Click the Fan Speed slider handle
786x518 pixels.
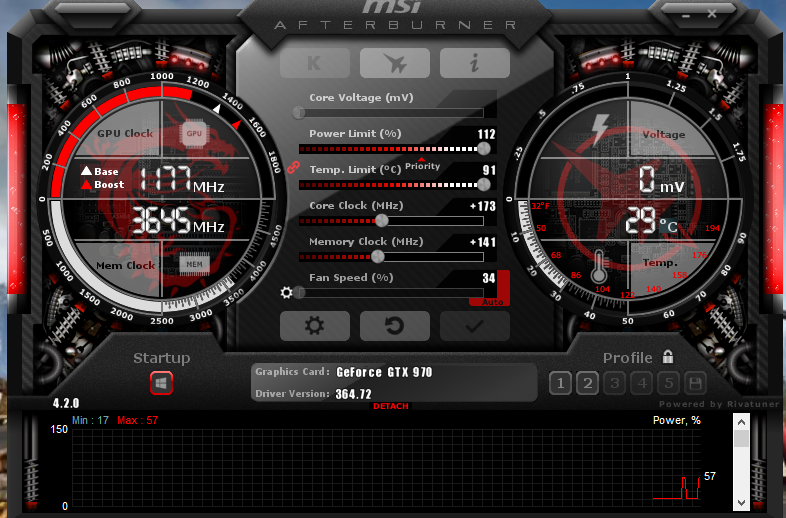click(299, 292)
